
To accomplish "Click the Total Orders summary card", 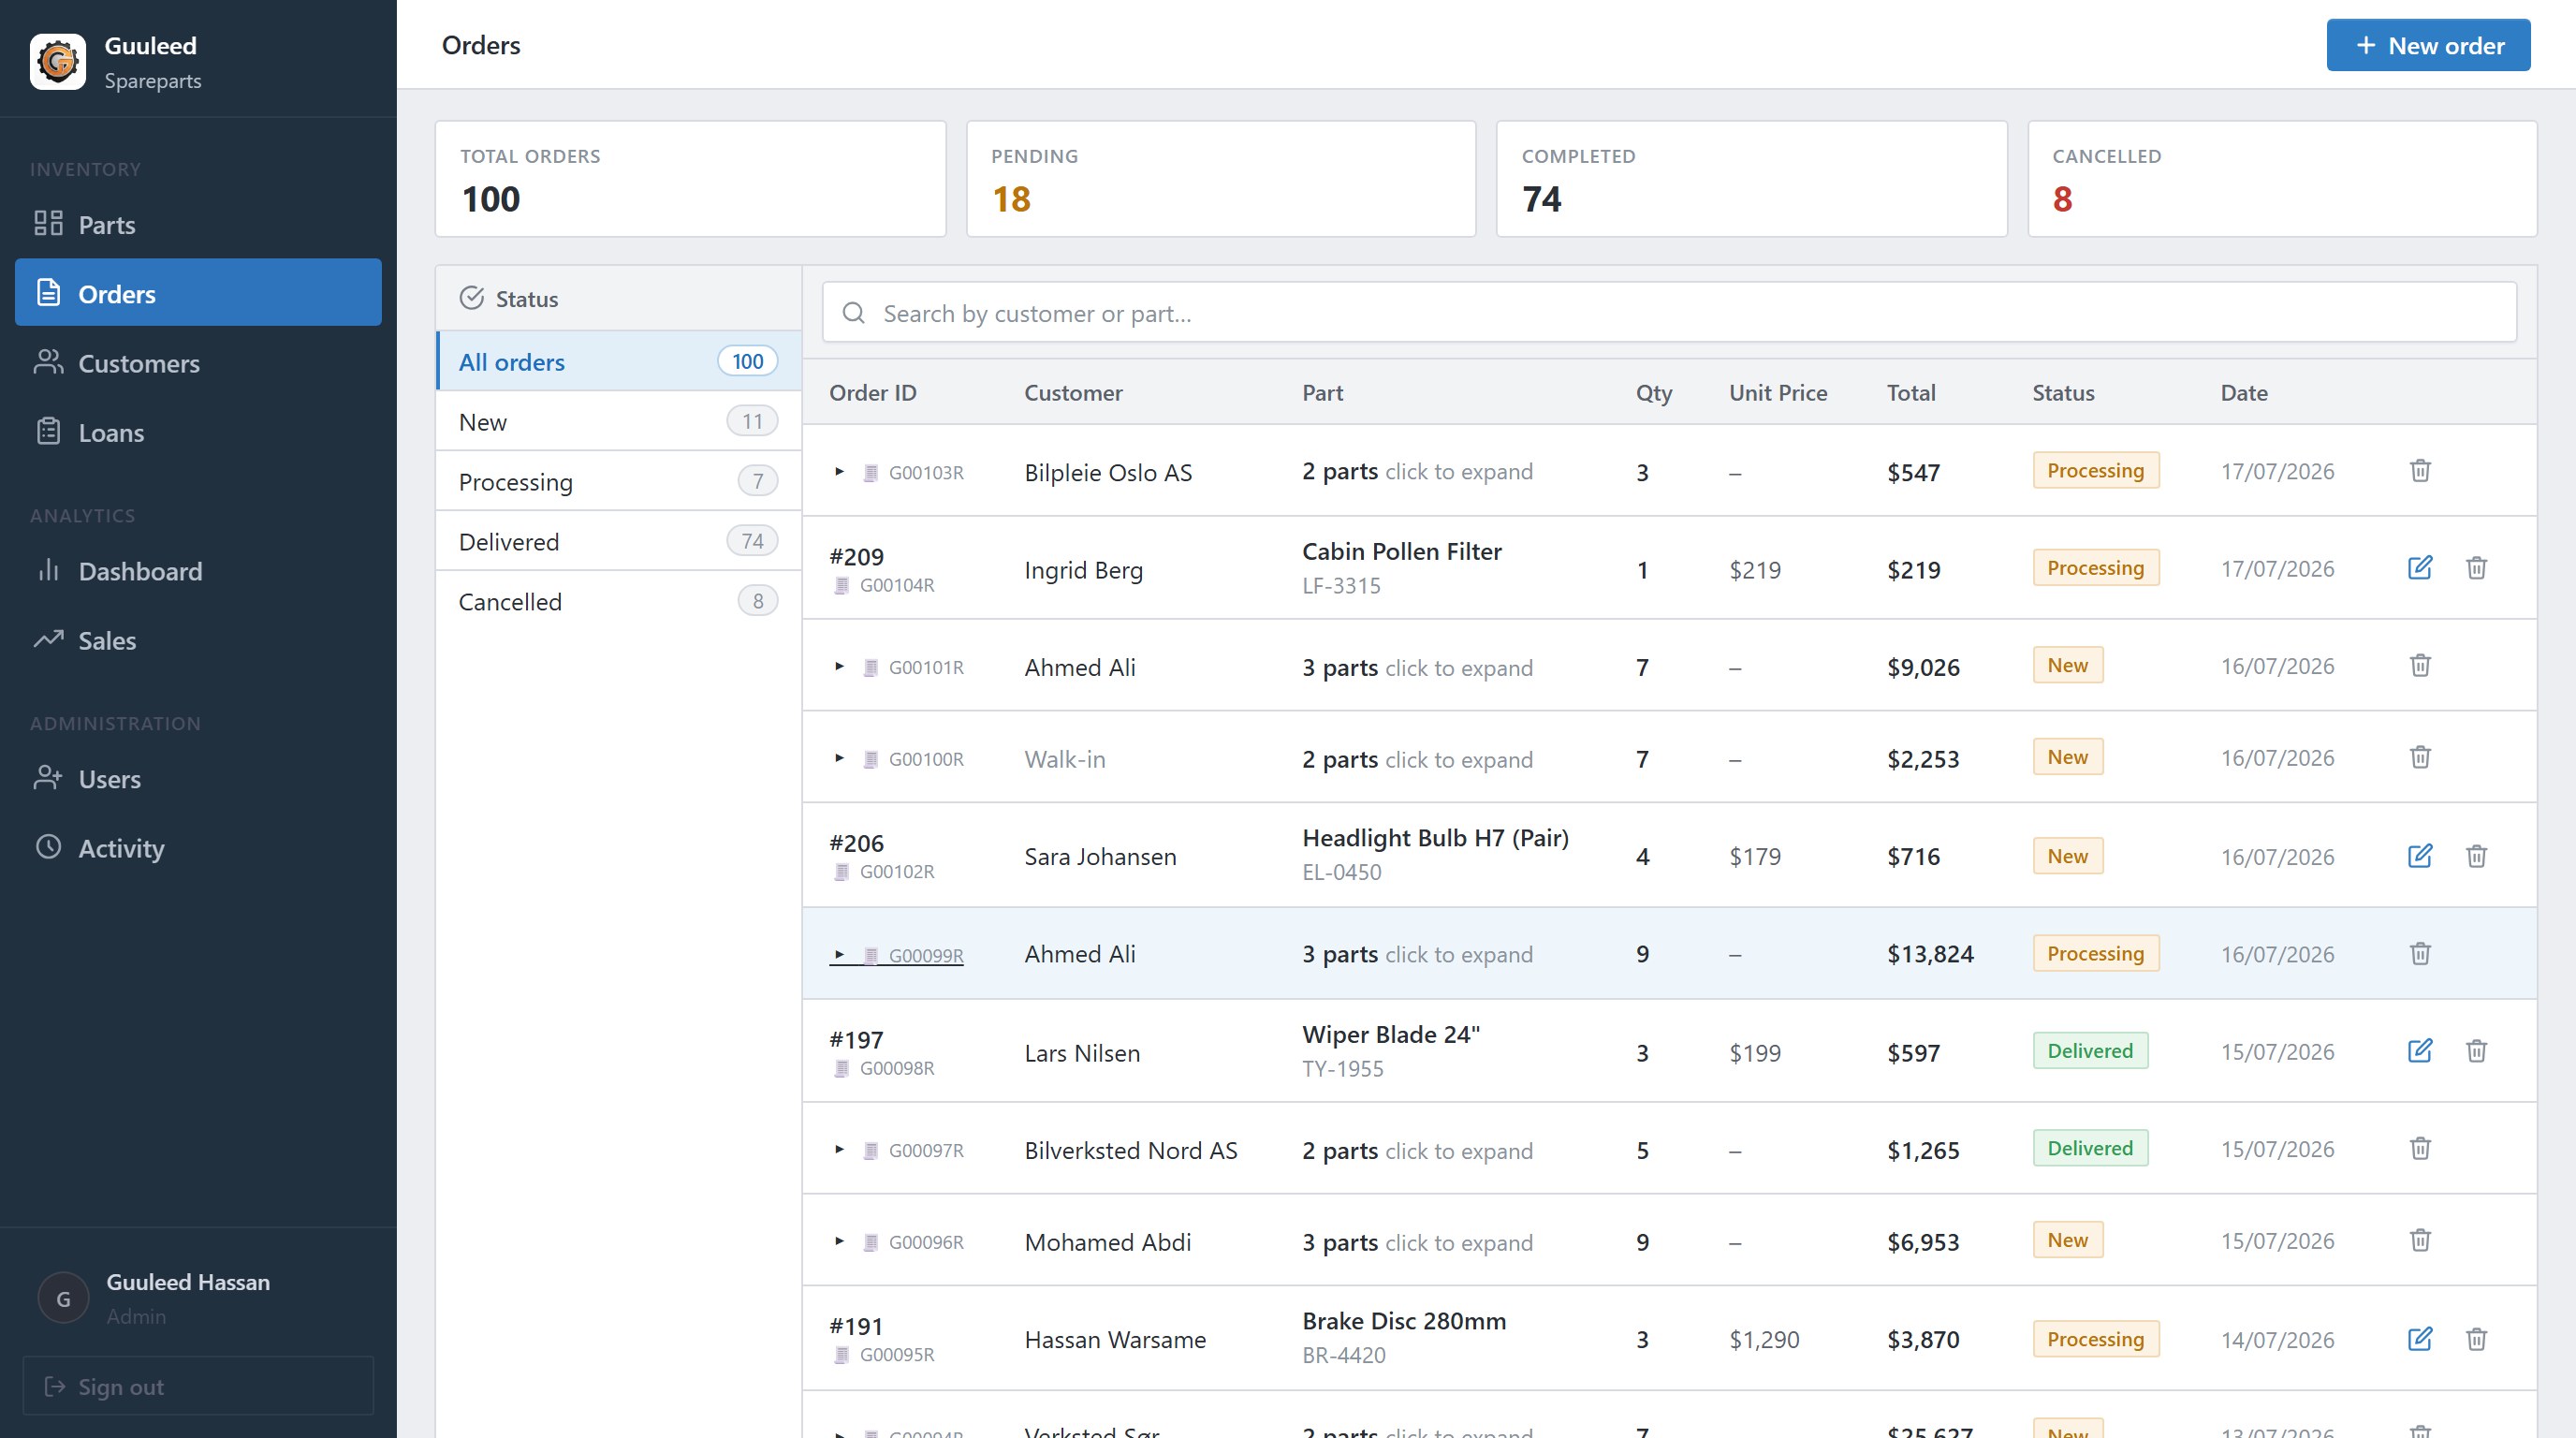I will pos(690,179).
